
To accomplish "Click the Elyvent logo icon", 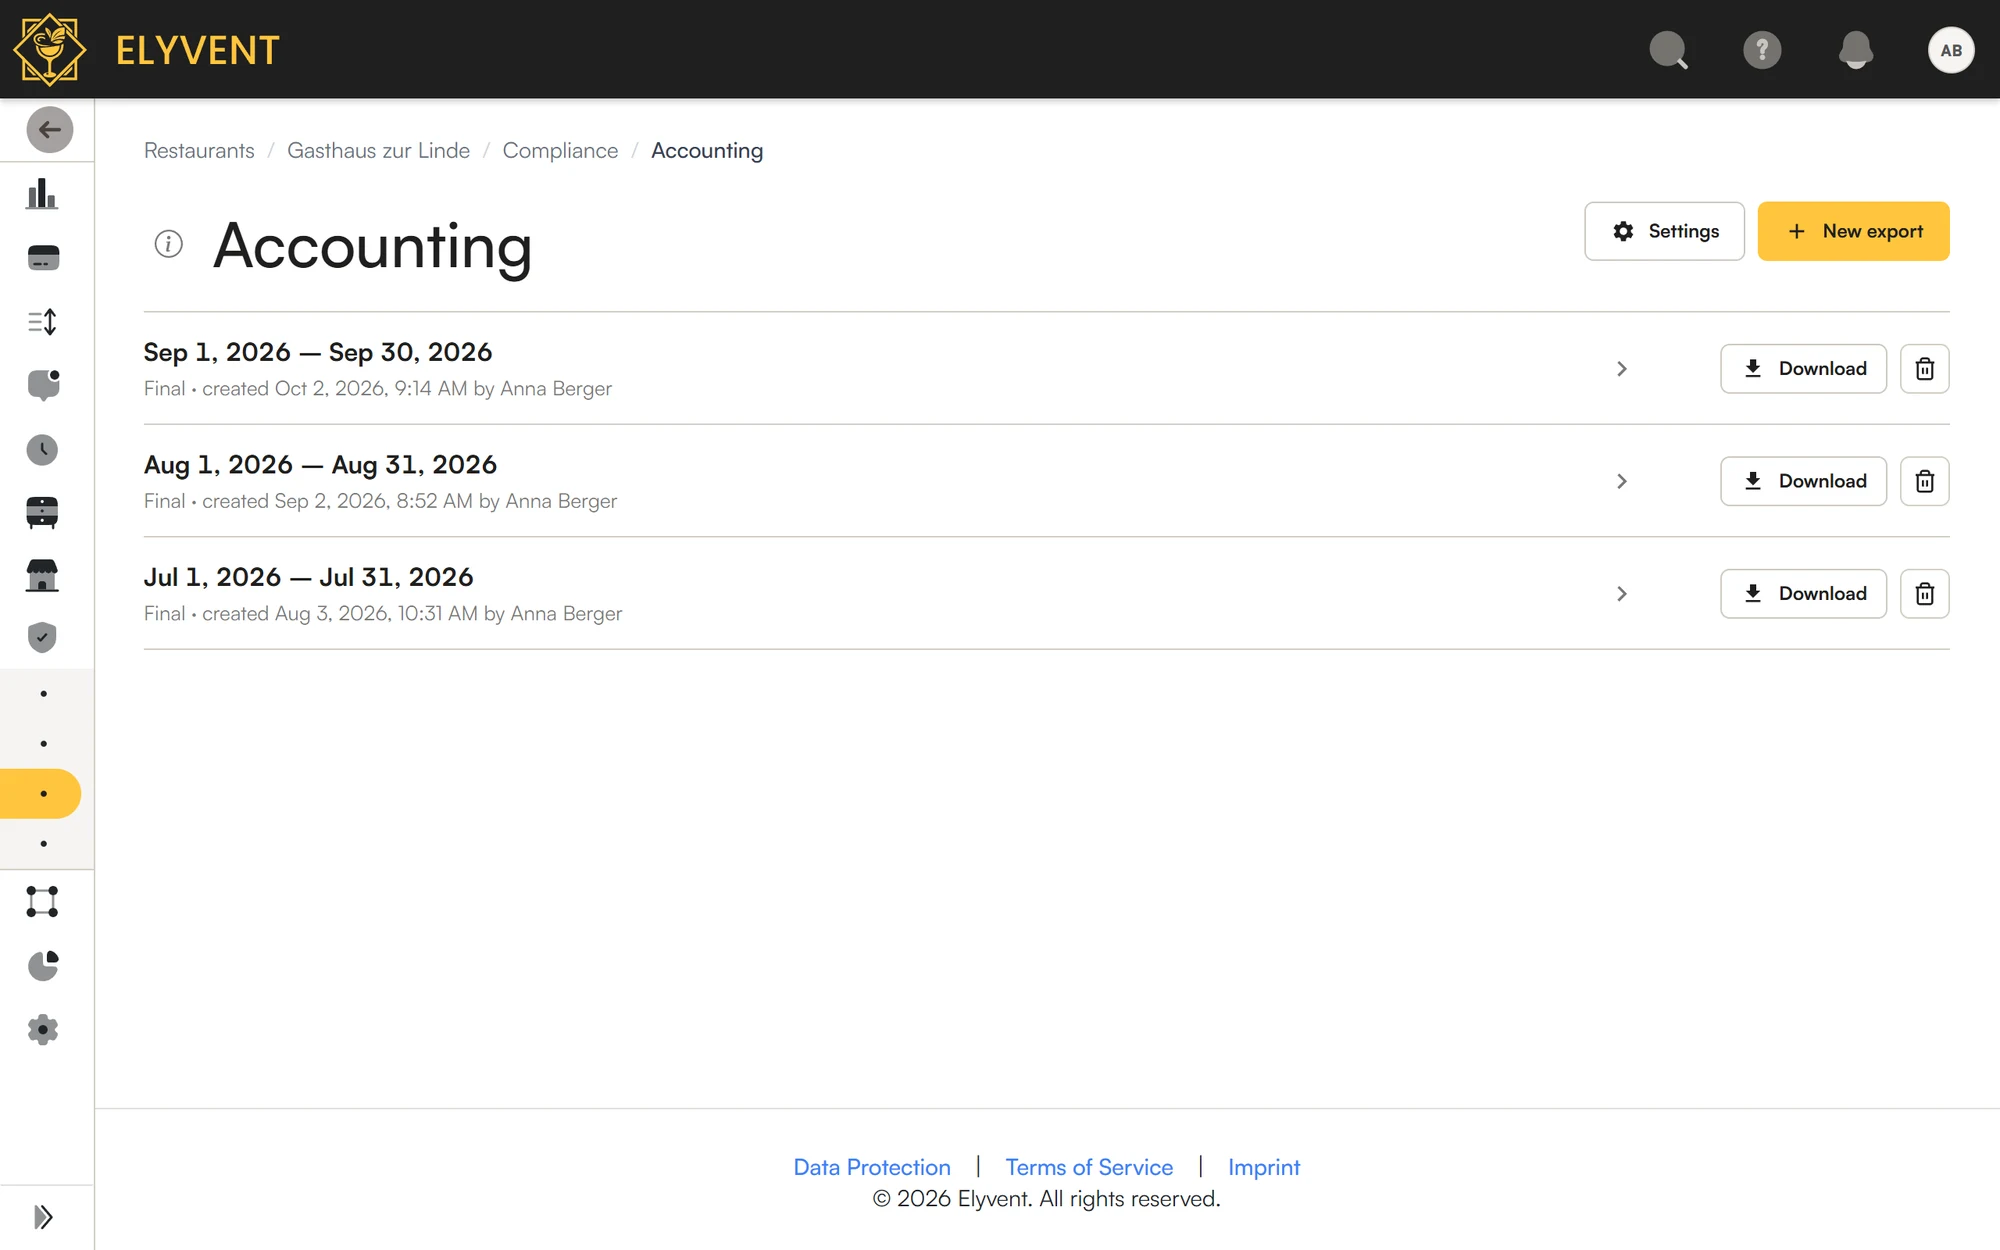I will [x=49, y=49].
